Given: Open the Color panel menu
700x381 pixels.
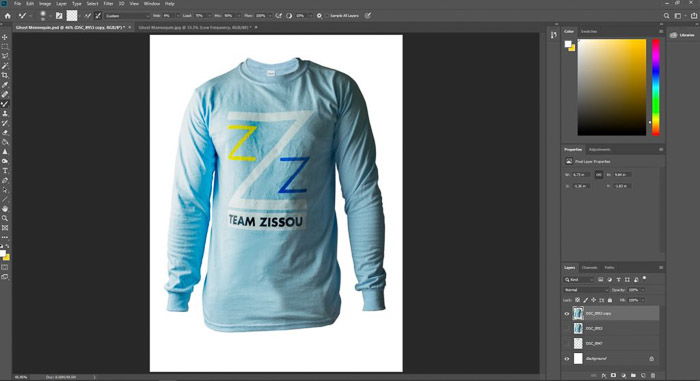Looking at the screenshot, I should [x=661, y=31].
